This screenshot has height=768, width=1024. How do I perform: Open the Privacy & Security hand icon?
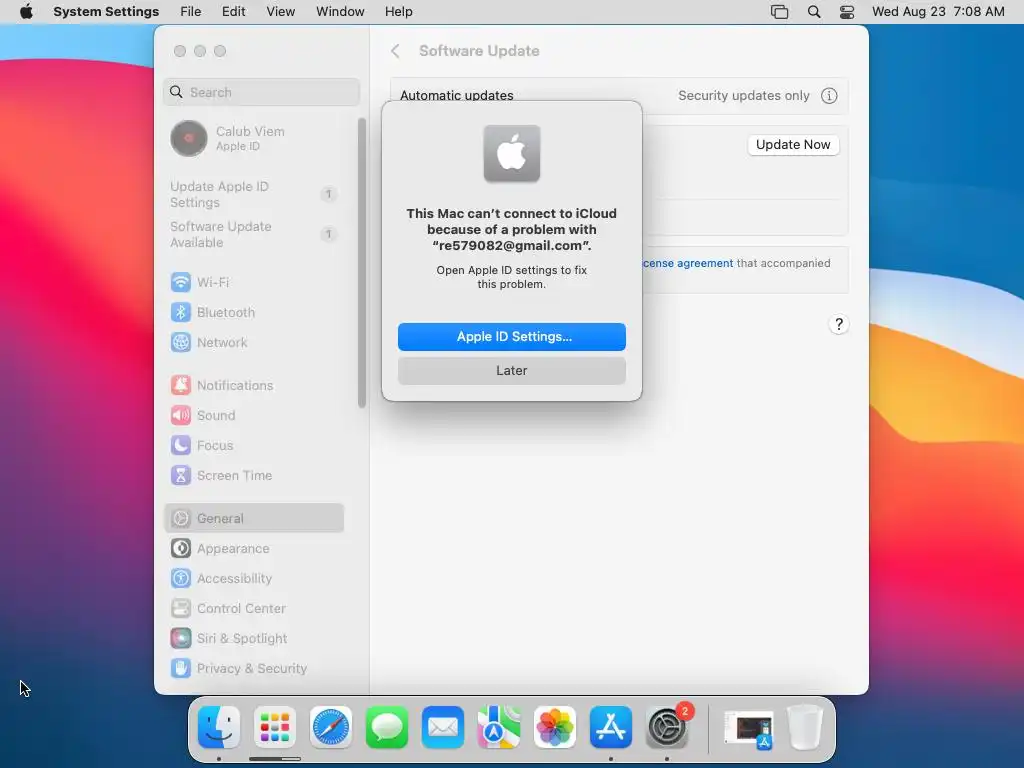[181, 669]
